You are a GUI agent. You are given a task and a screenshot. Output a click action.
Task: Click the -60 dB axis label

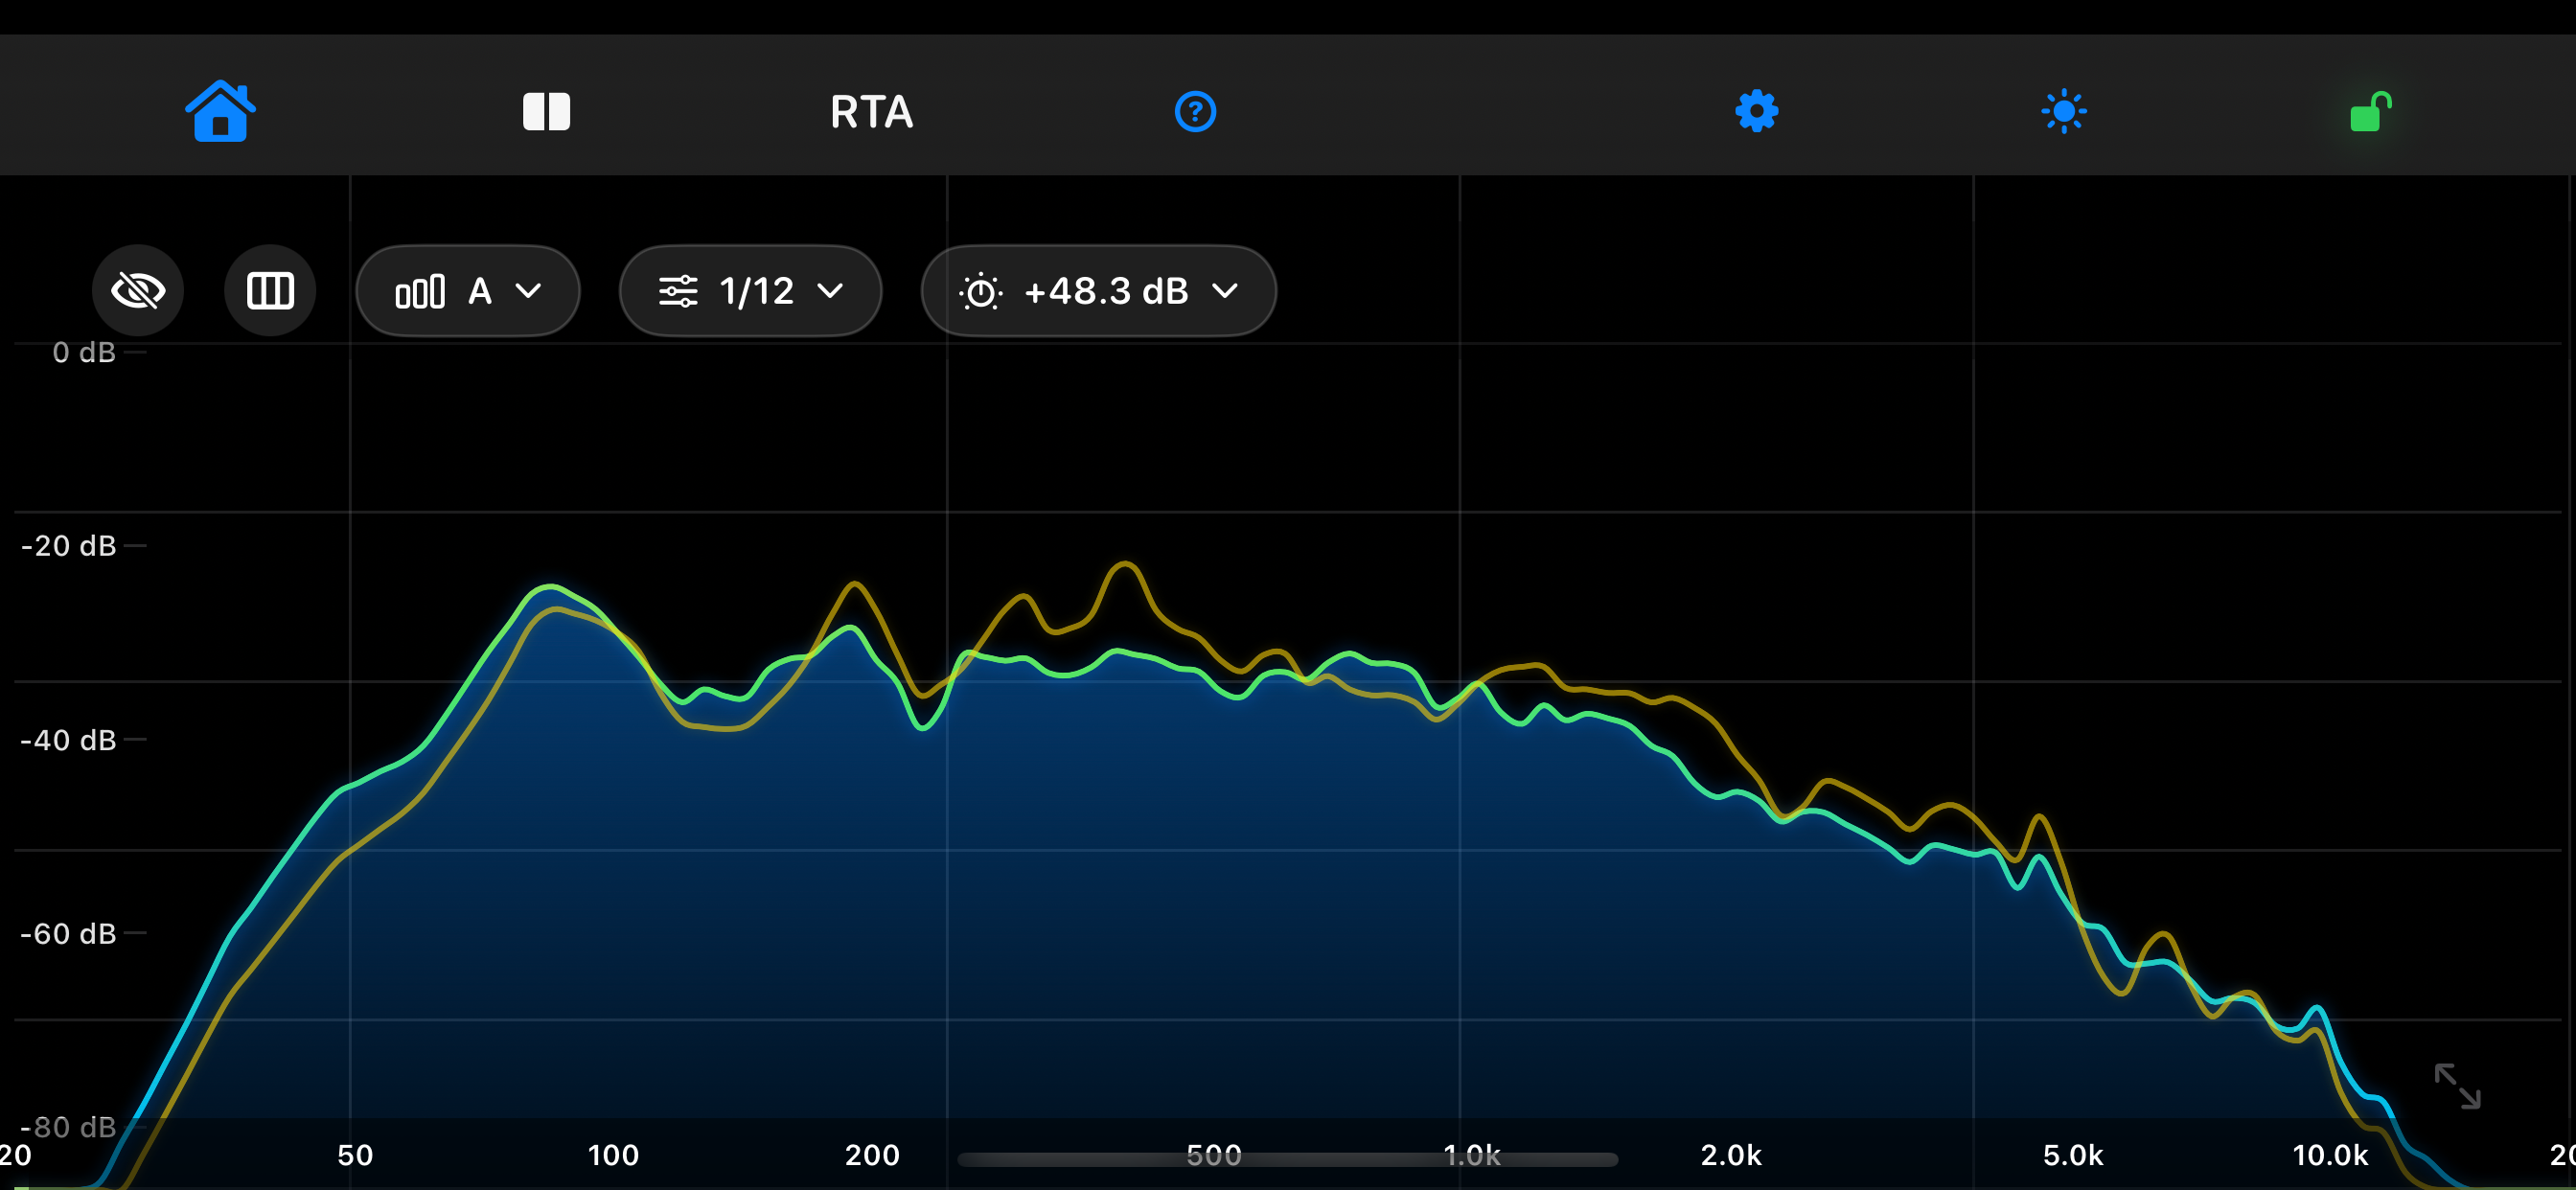pyautogui.click(x=69, y=934)
